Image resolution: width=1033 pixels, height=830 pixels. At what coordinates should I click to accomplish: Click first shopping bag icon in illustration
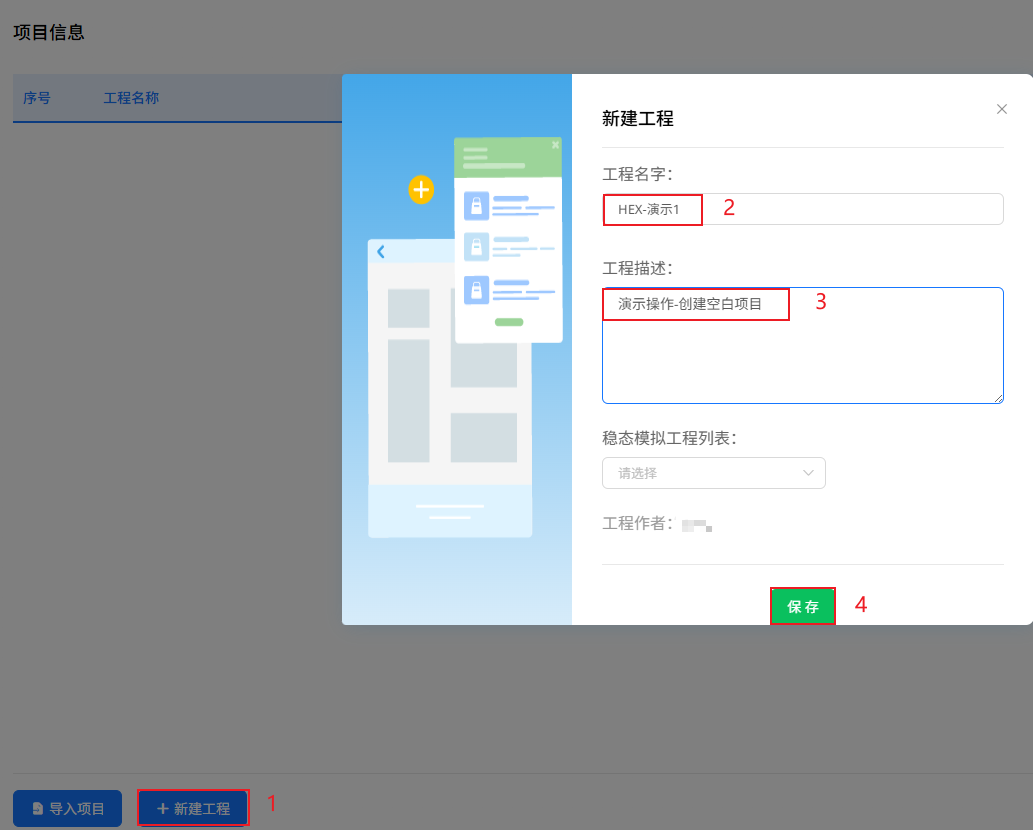point(476,206)
